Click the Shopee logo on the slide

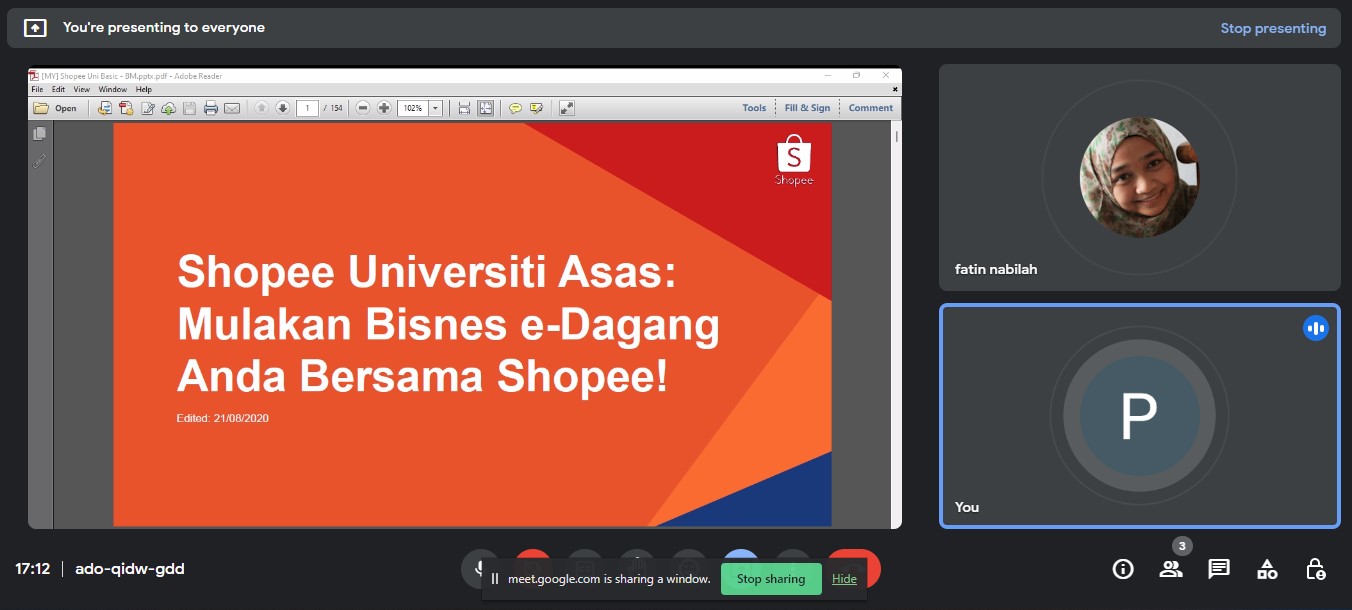pyautogui.click(x=794, y=160)
